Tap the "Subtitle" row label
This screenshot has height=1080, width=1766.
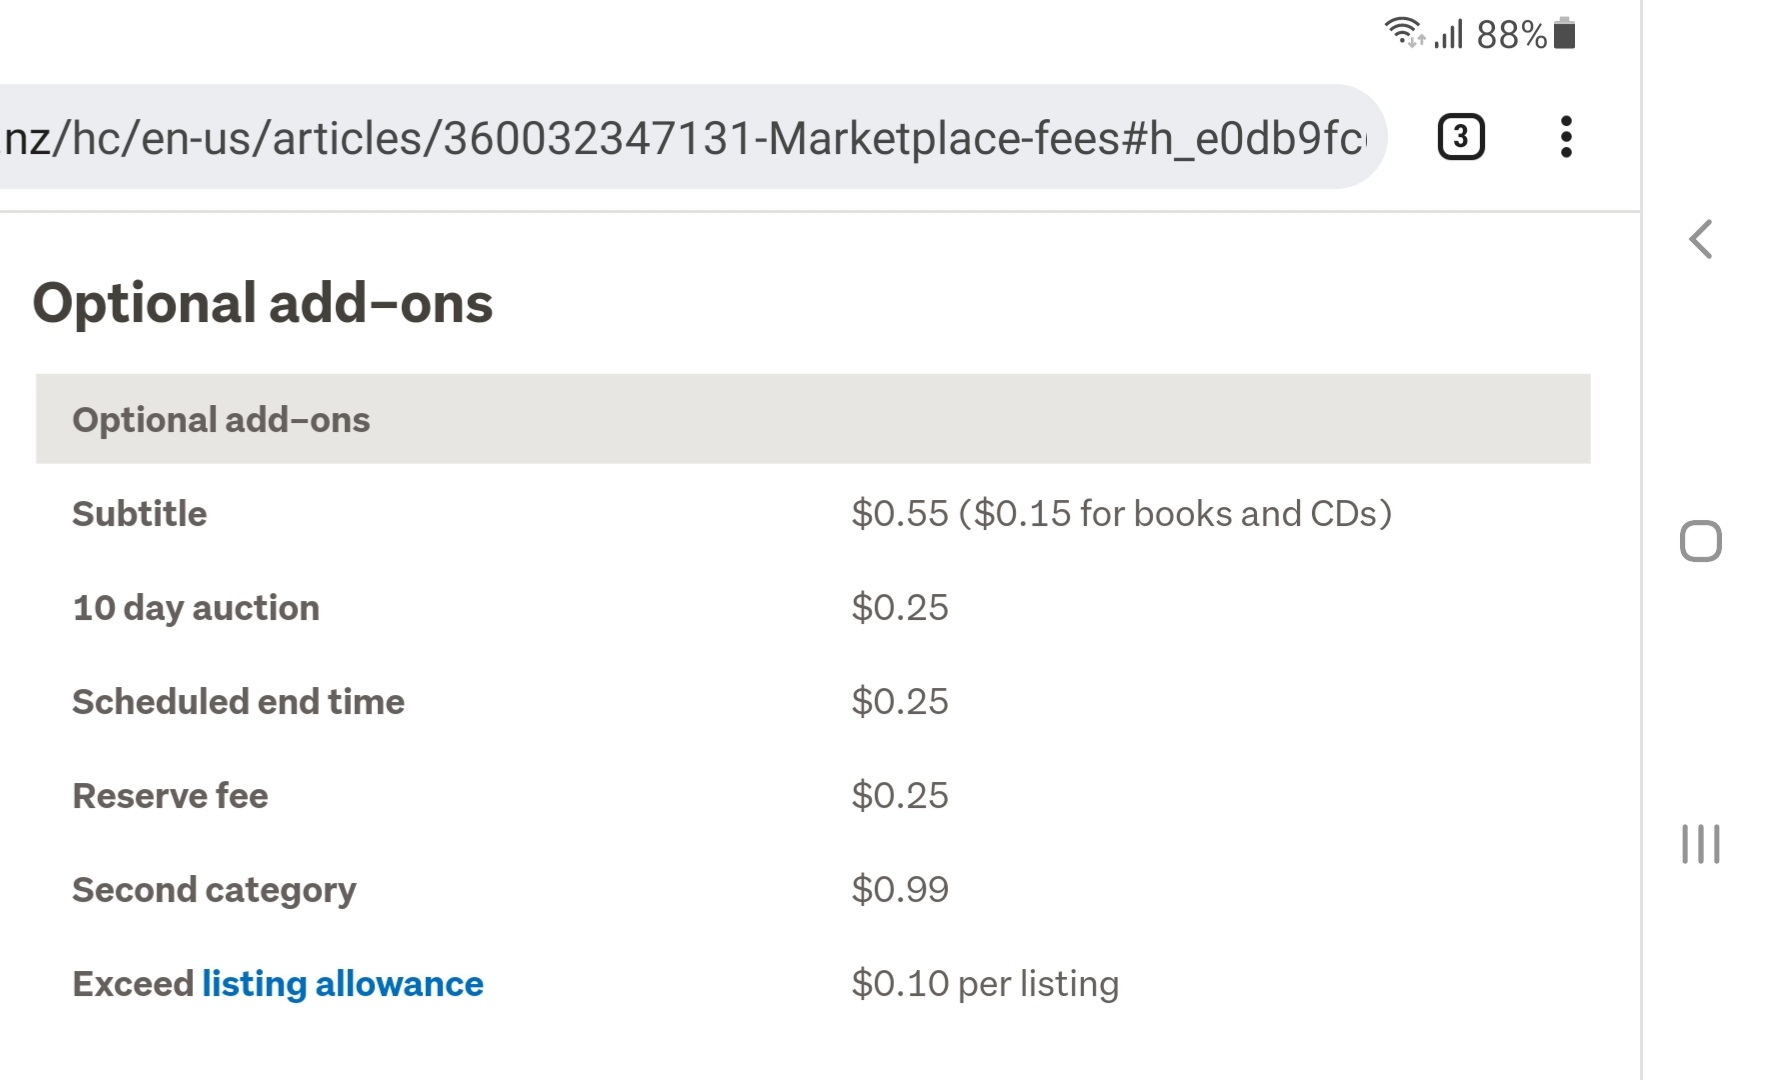point(140,514)
